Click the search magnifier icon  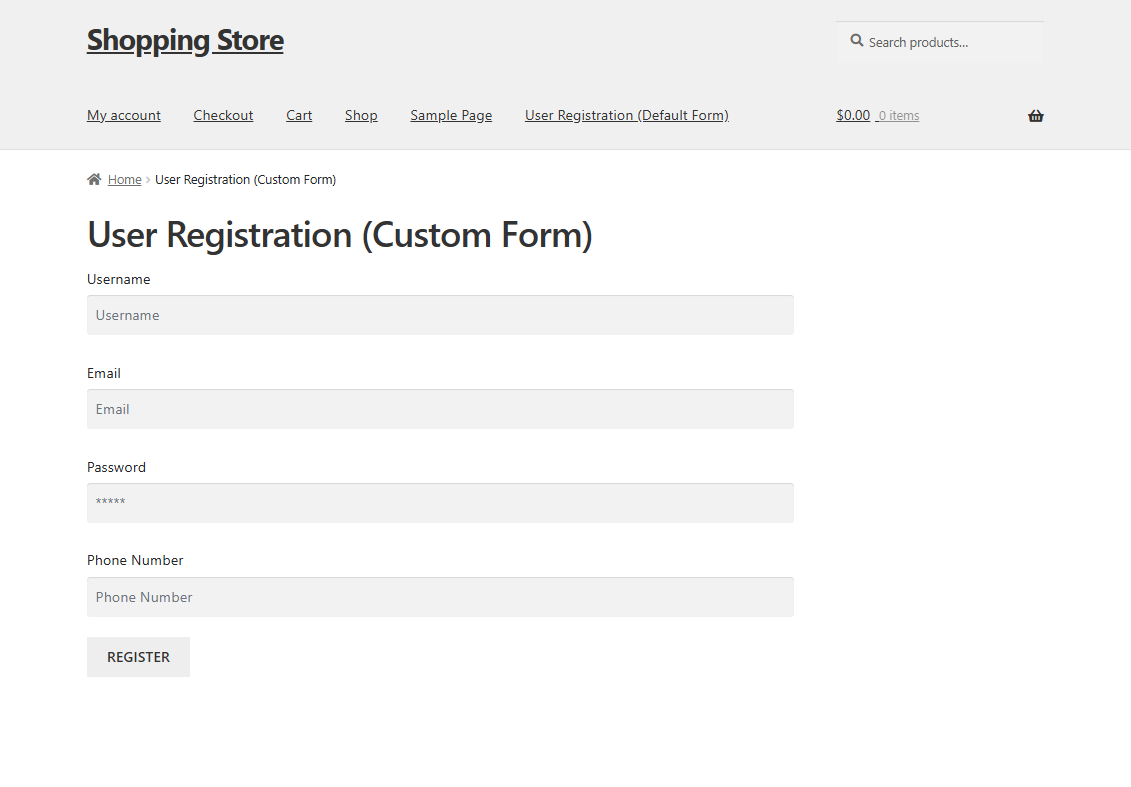[856, 40]
